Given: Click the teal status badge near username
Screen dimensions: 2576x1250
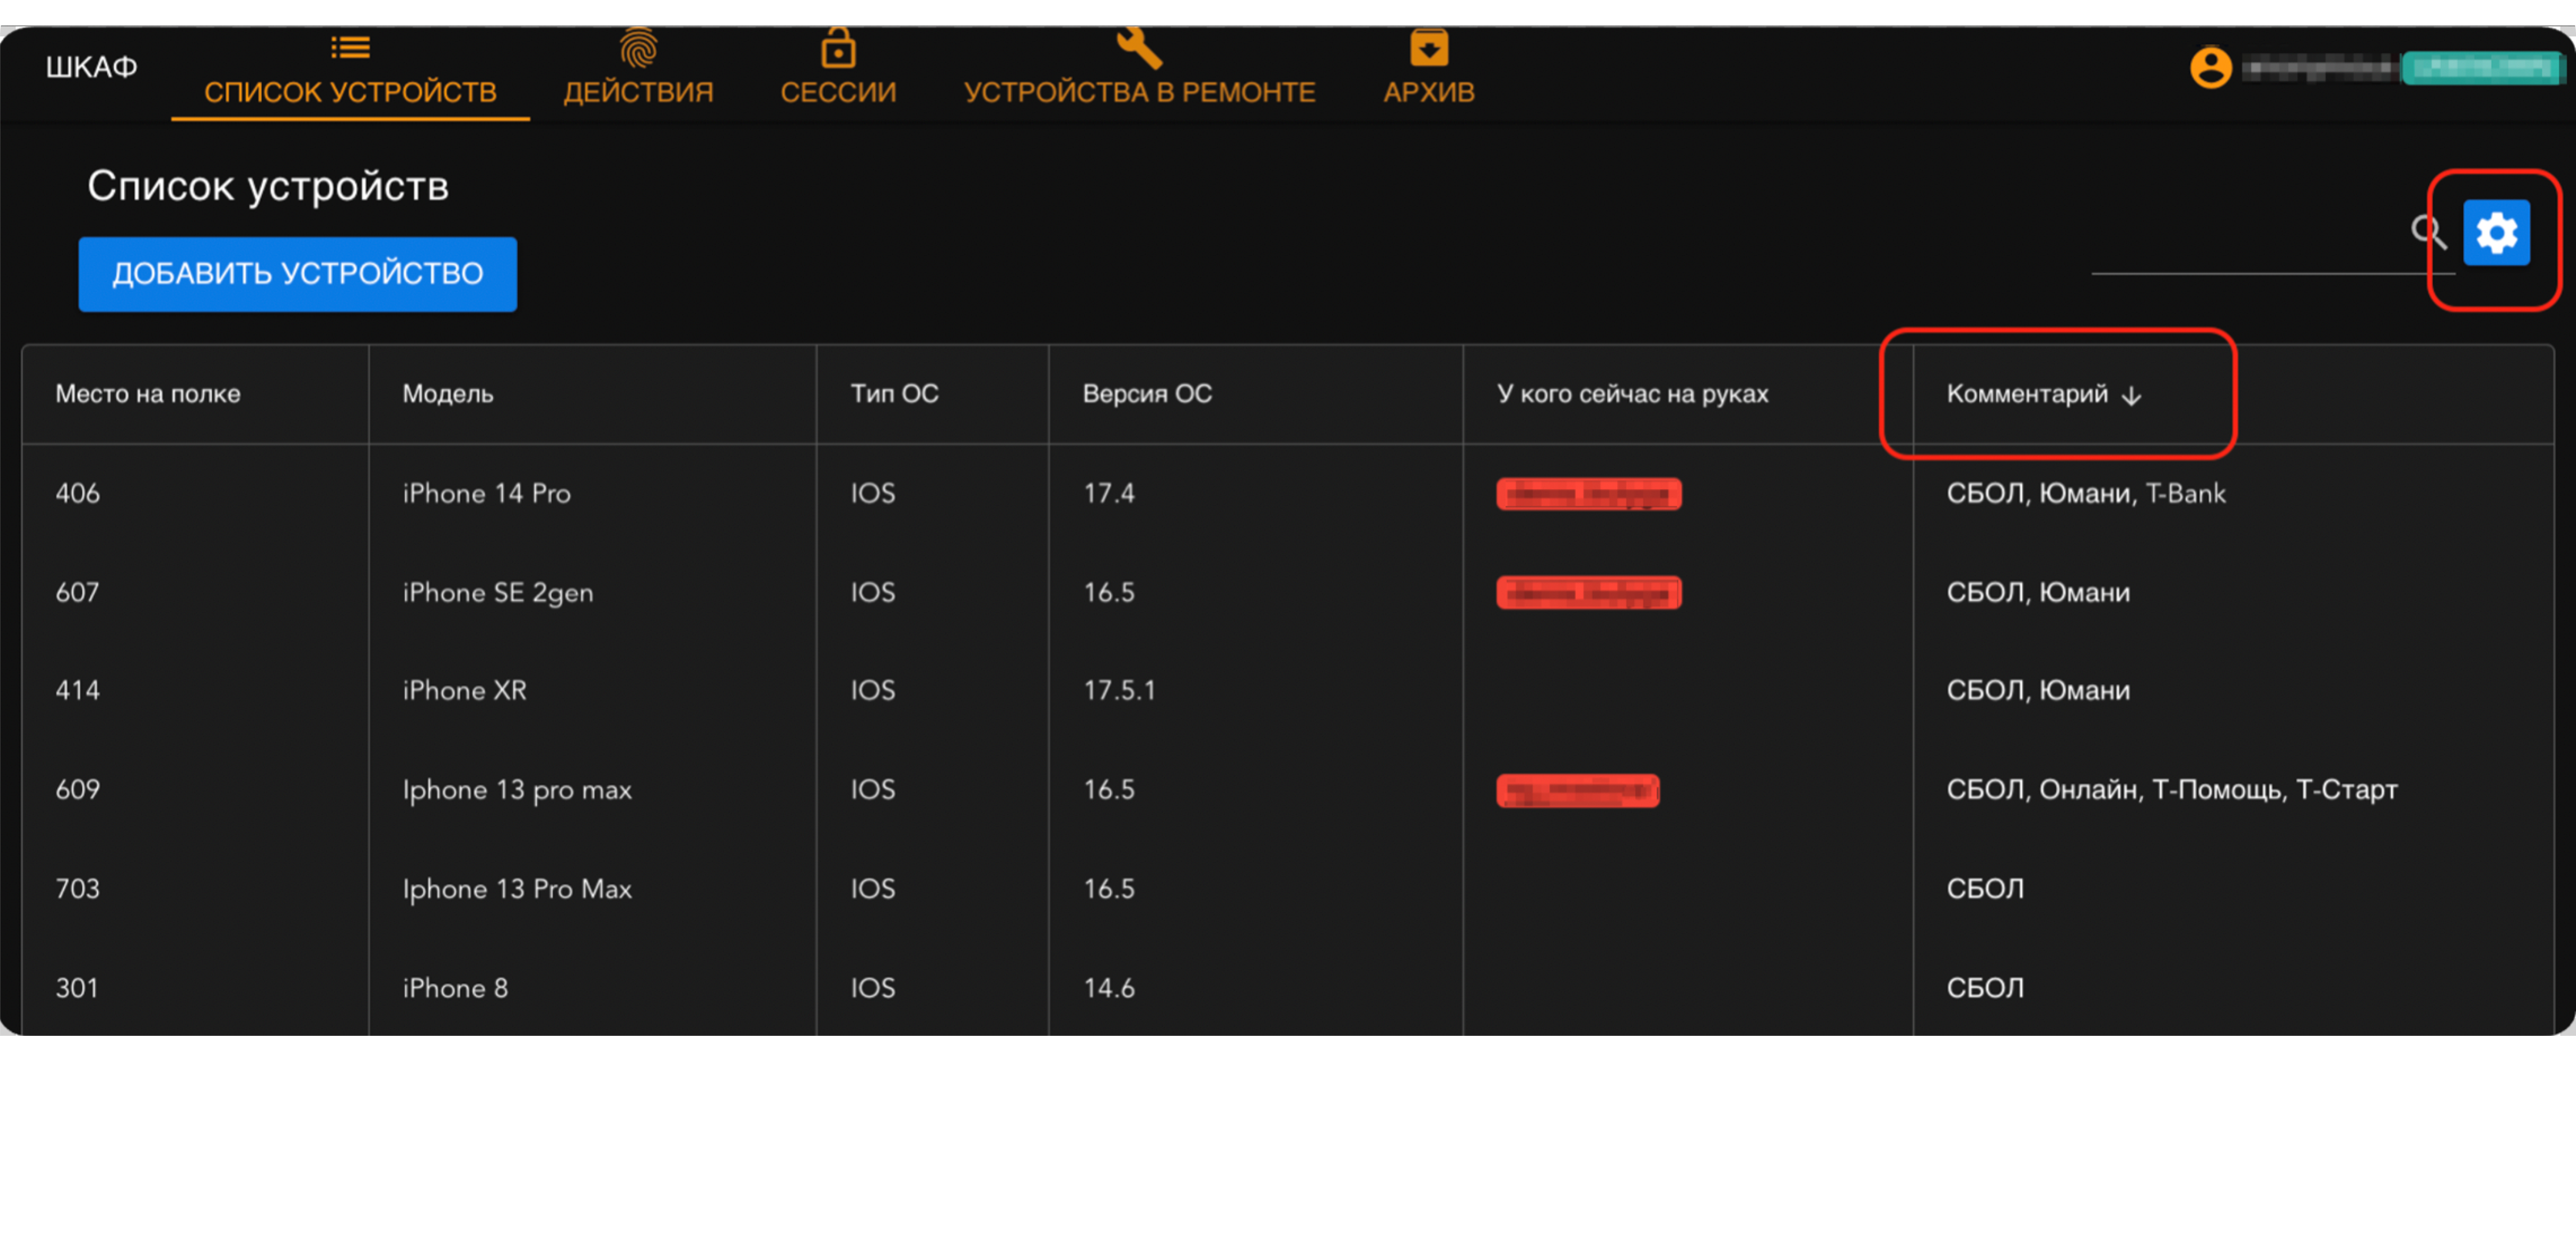Looking at the screenshot, I should [2481, 68].
